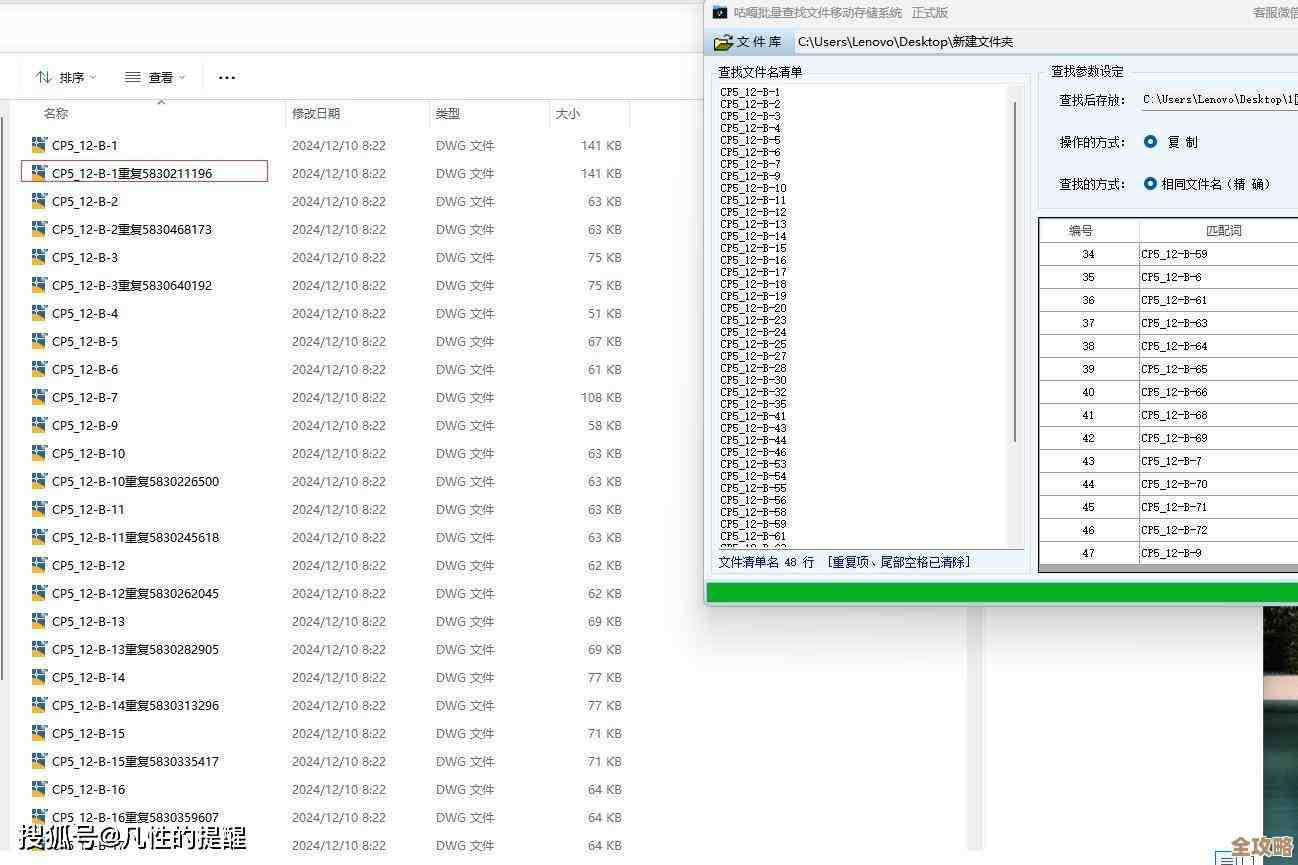Select the 复制 operation radio button
The height and width of the screenshot is (865, 1298).
click(x=1150, y=142)
